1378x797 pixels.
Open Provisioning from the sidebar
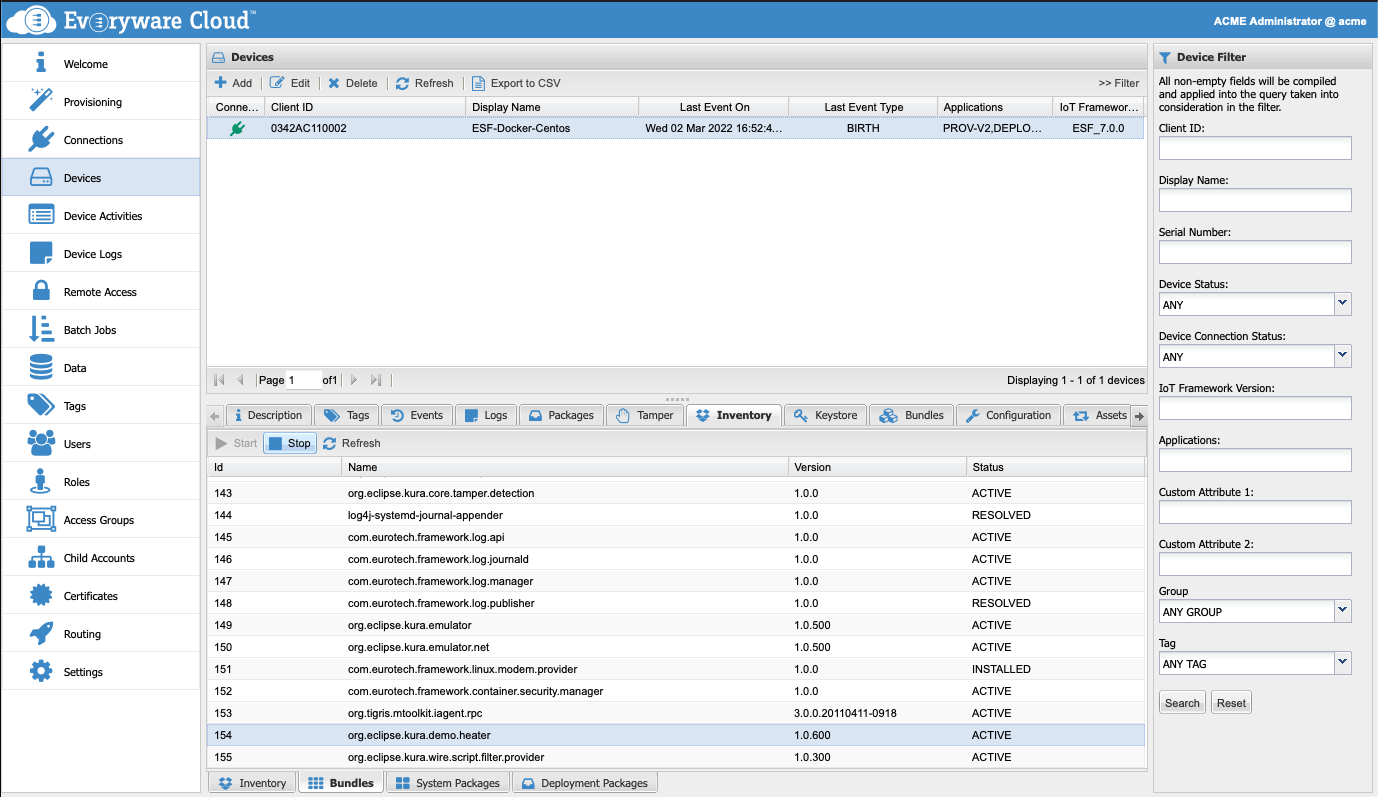(x=92, y=102)
